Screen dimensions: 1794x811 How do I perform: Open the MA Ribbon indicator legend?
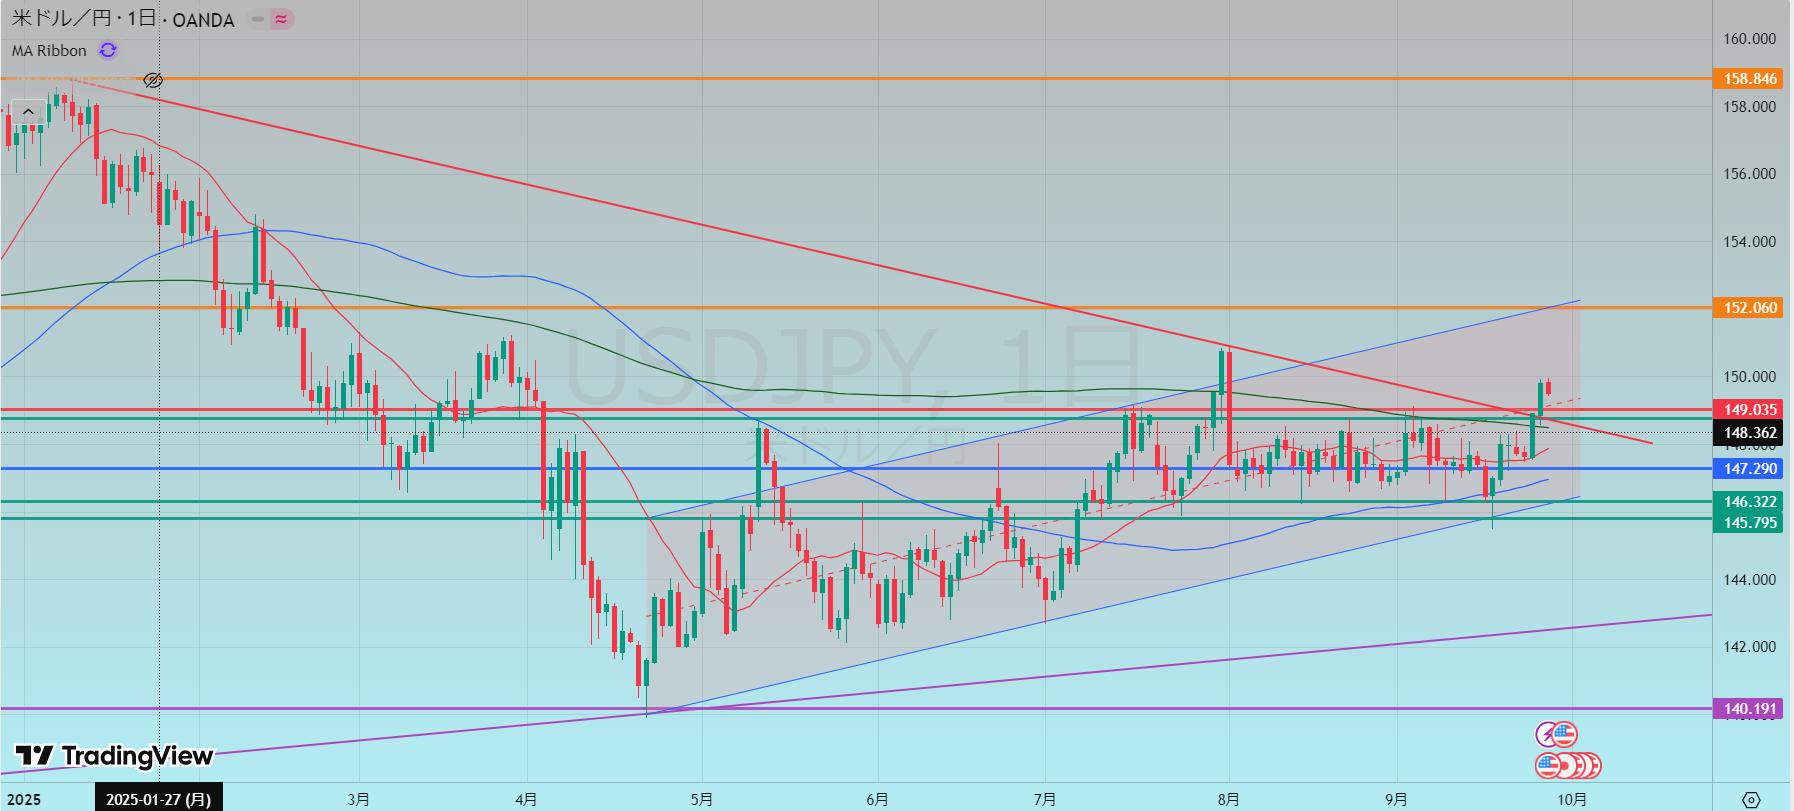[x=50, y=50]
